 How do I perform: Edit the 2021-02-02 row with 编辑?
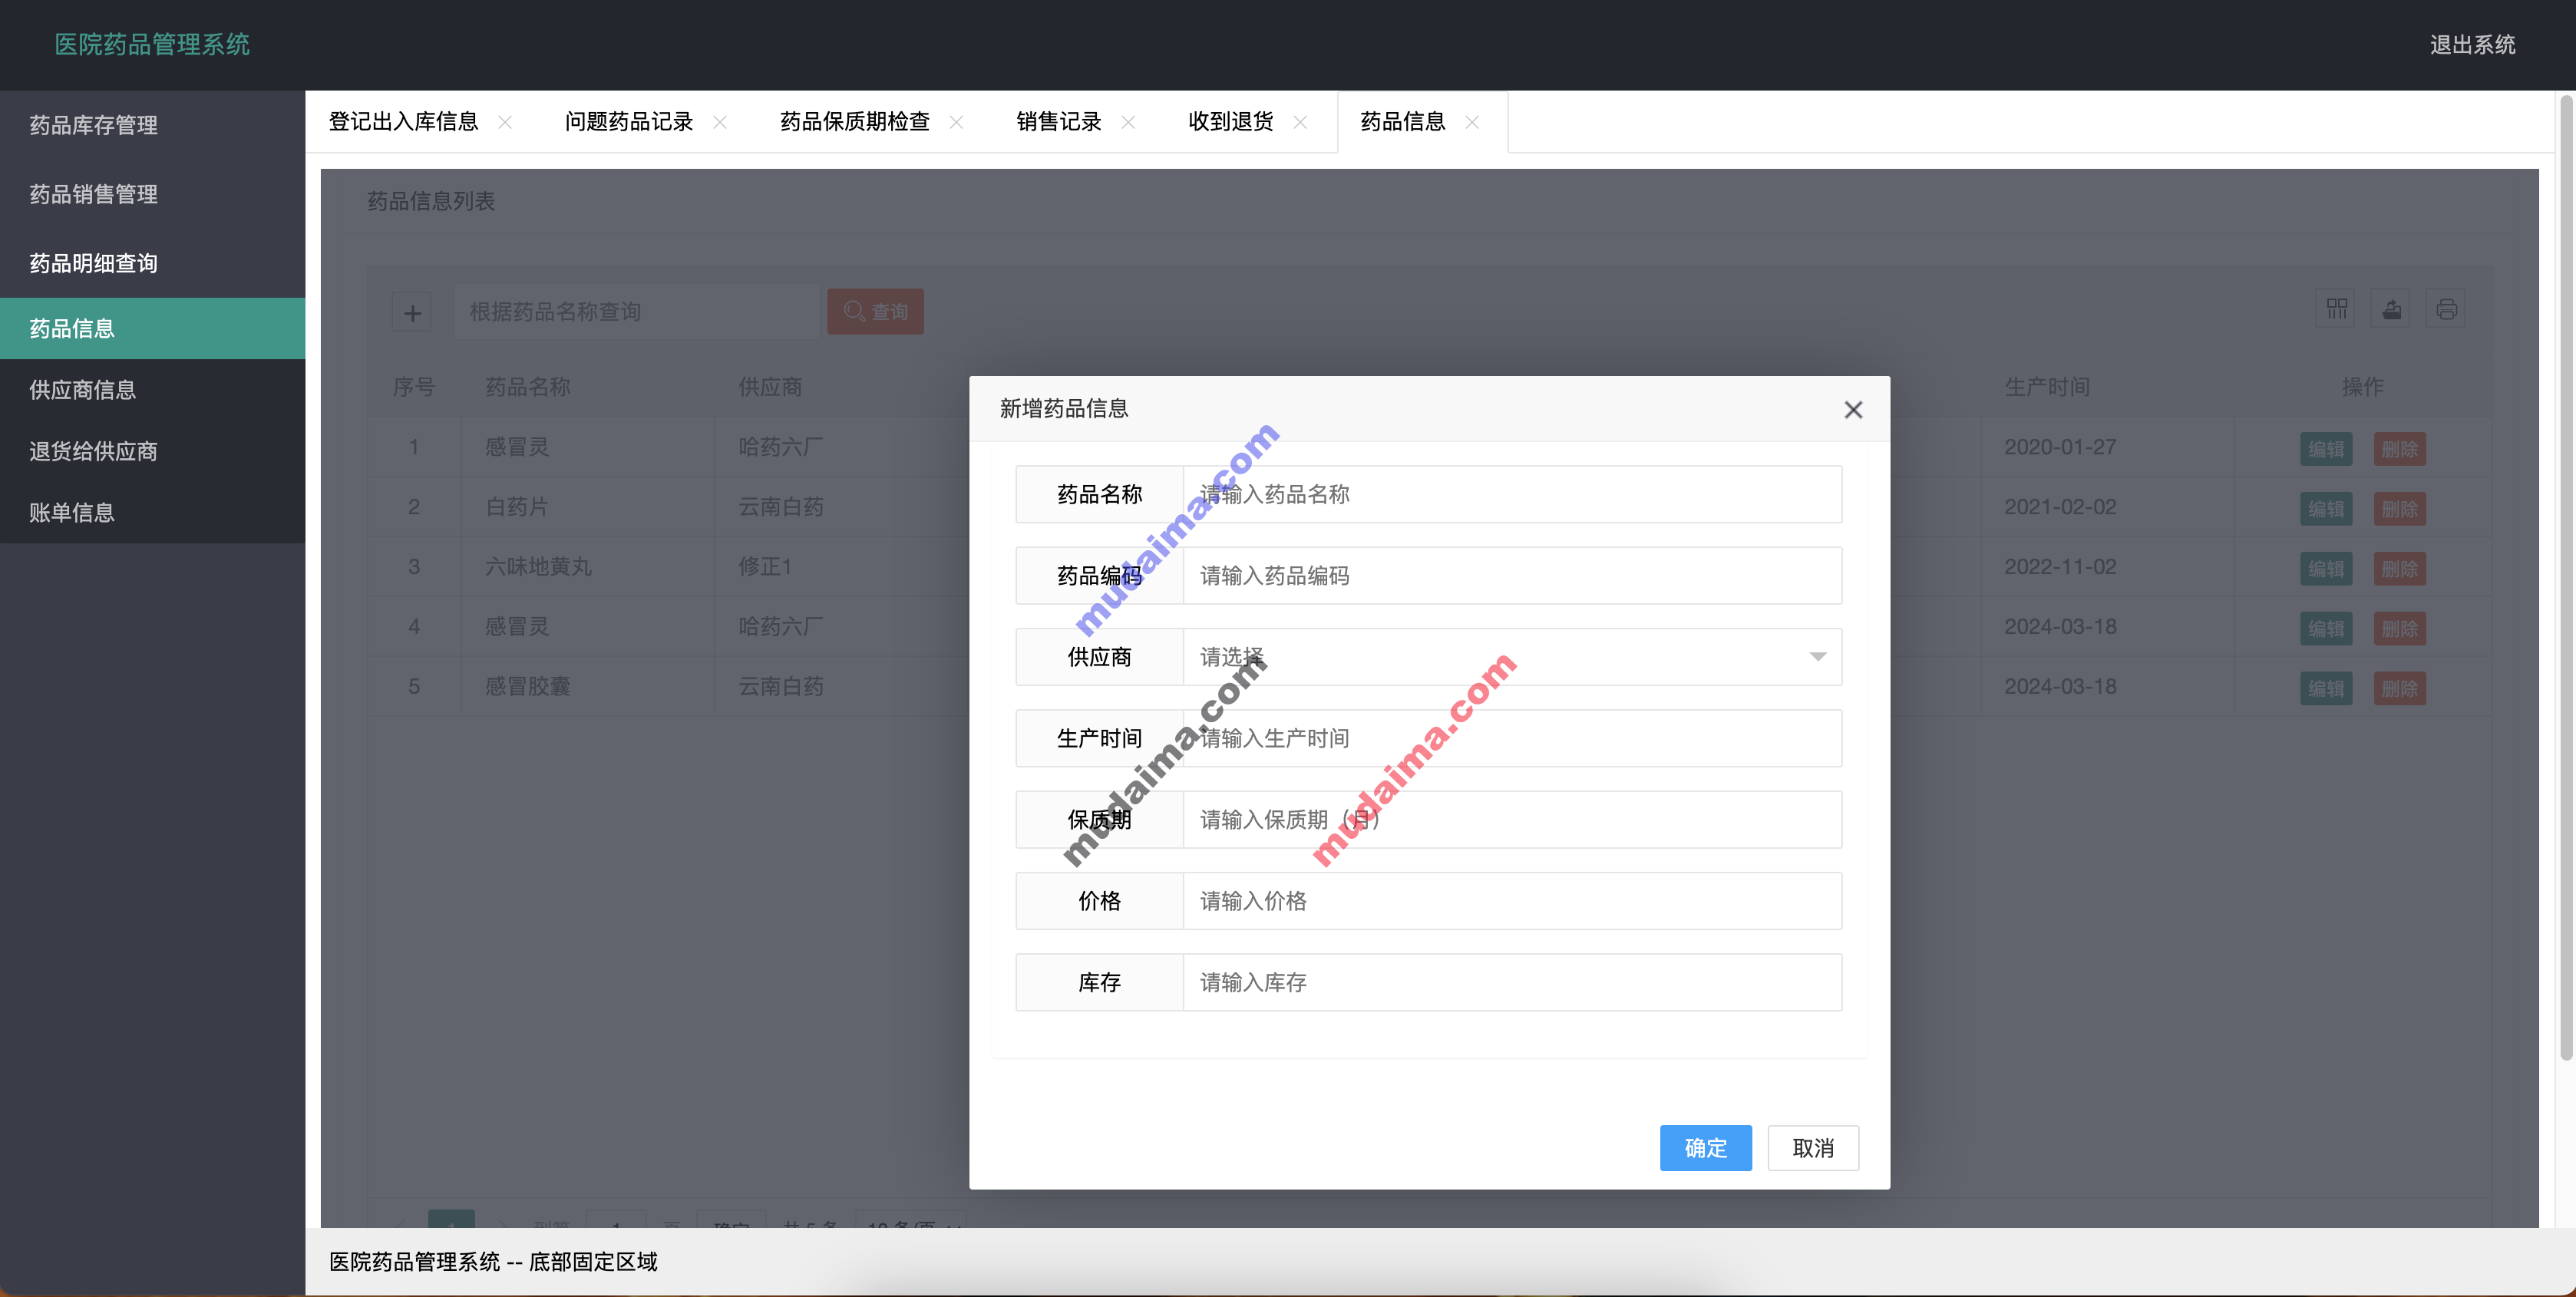[2326, 509]
